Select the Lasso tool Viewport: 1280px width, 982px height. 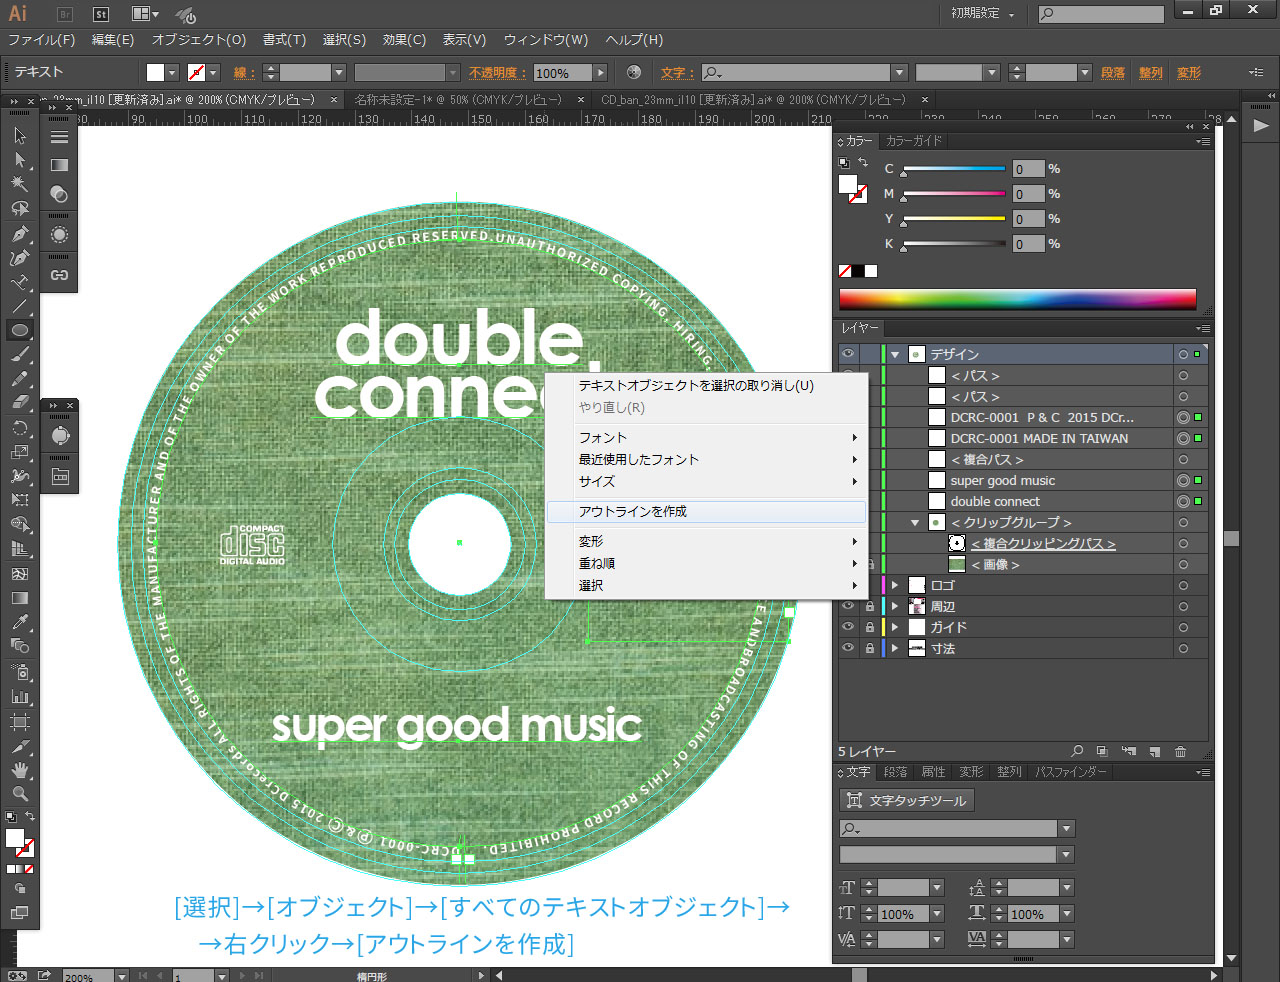click(19, 209)
